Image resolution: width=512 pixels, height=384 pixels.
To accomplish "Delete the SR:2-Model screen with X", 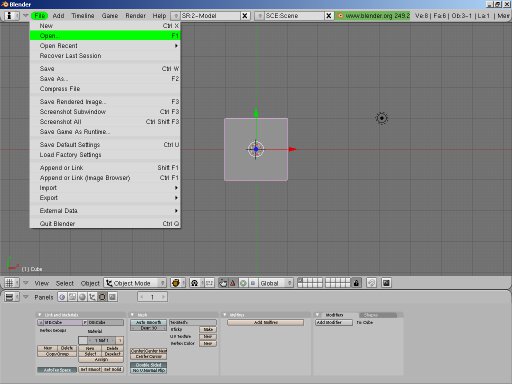I will click(245, 16).
